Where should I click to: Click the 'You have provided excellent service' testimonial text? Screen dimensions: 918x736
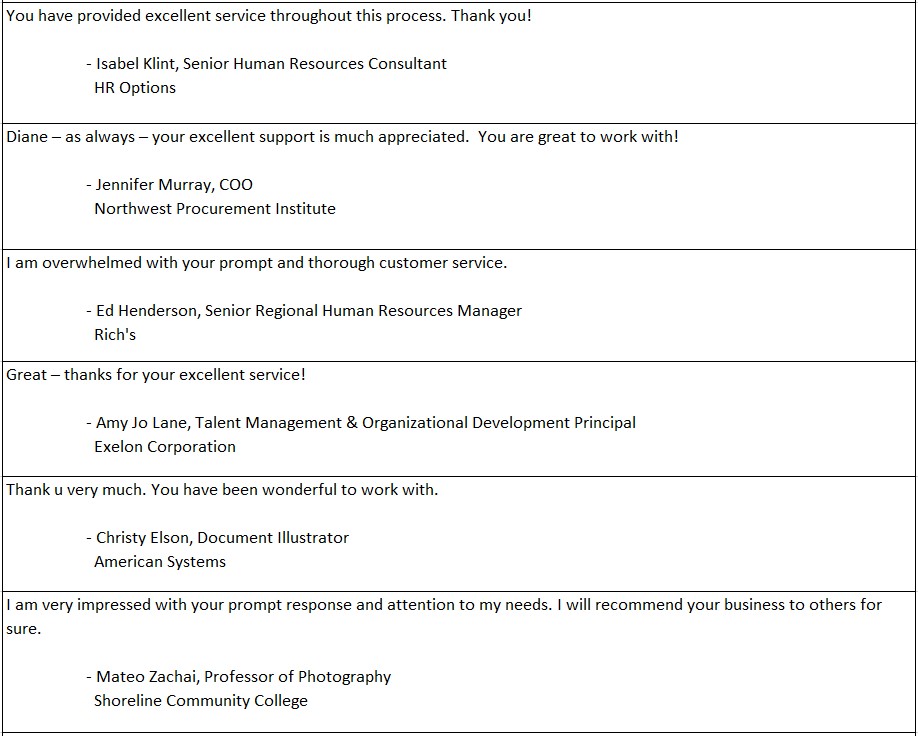tap(269, 16)
